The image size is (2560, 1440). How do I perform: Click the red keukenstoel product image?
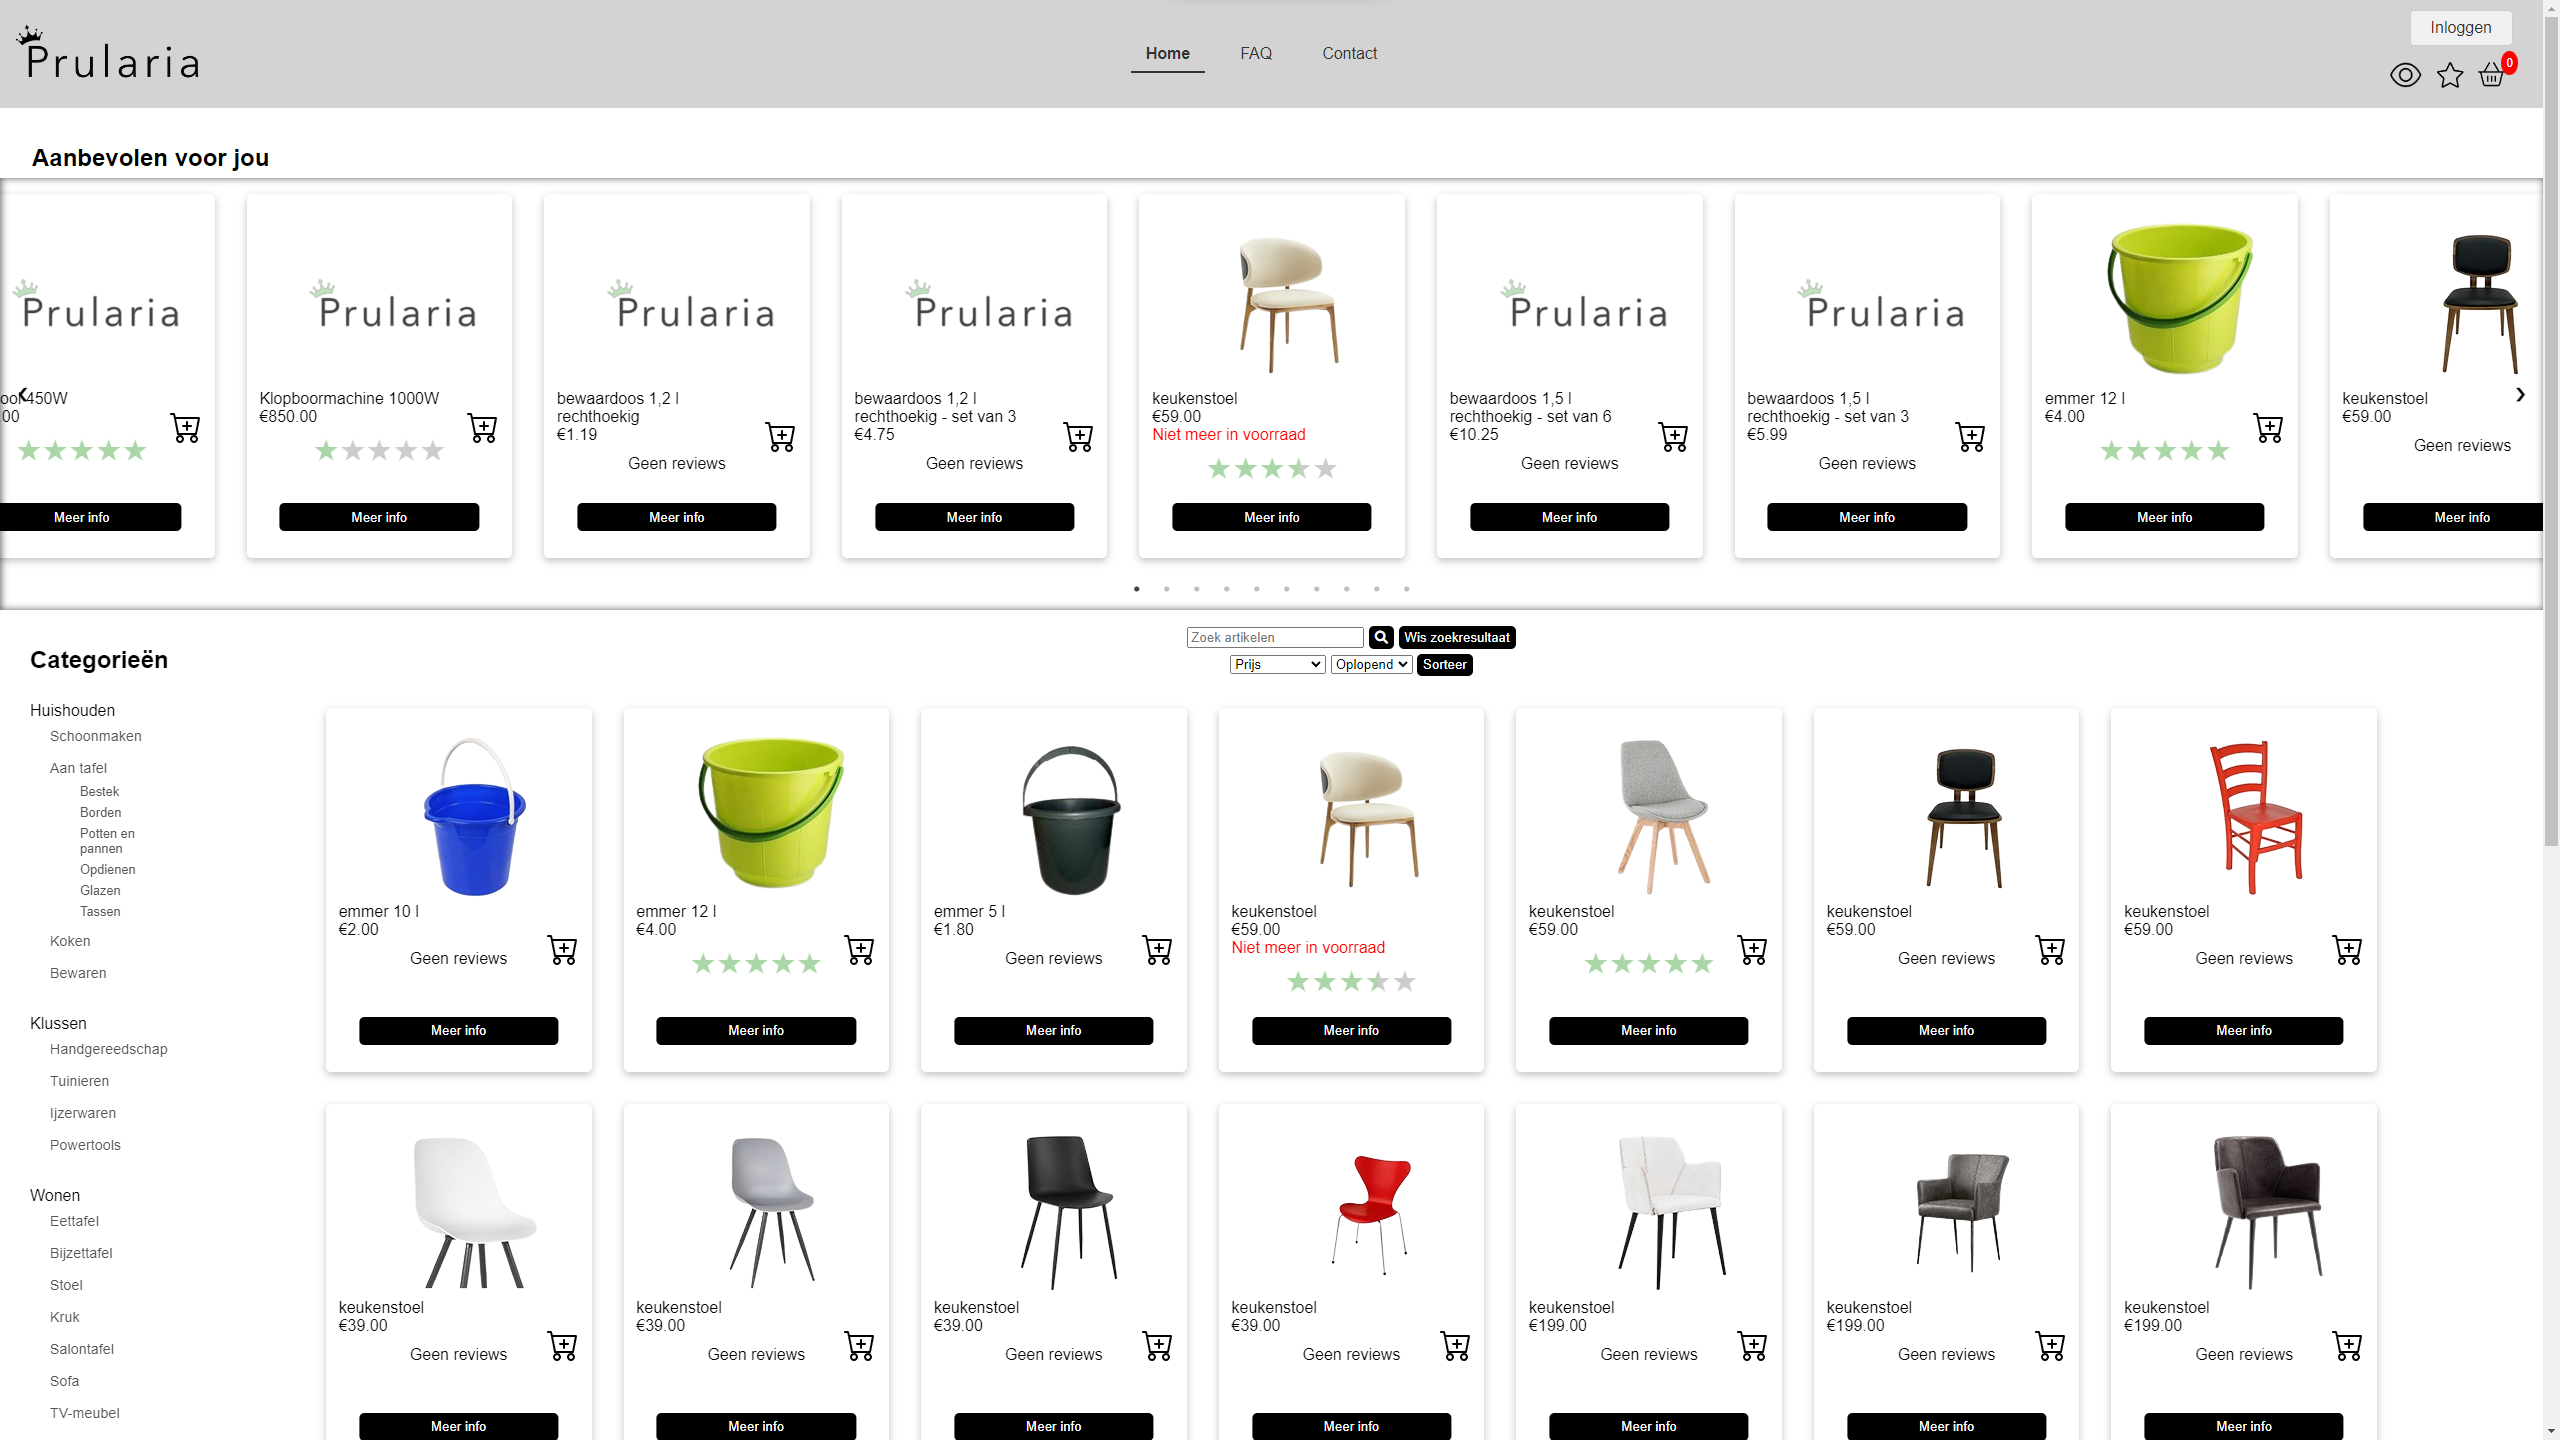(2256, 817)
